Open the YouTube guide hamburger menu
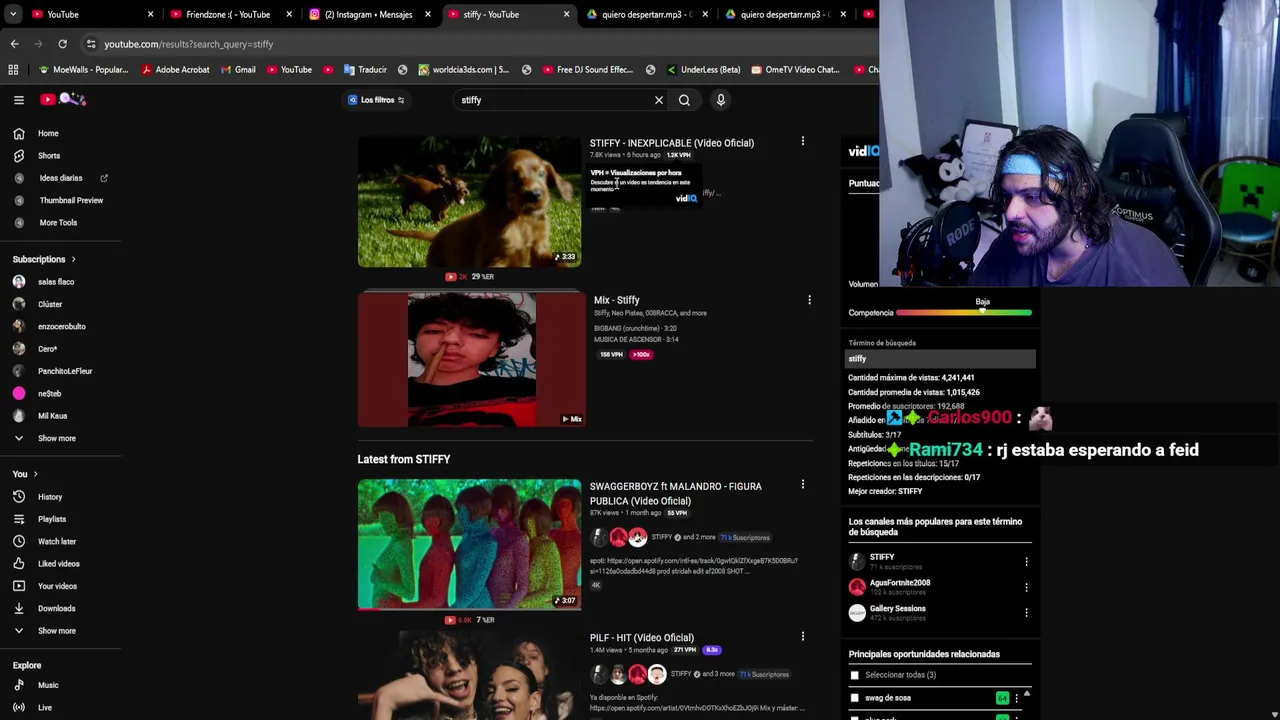Image resolution: width=1280 pixels, height=720 pixels. (19, 100)
